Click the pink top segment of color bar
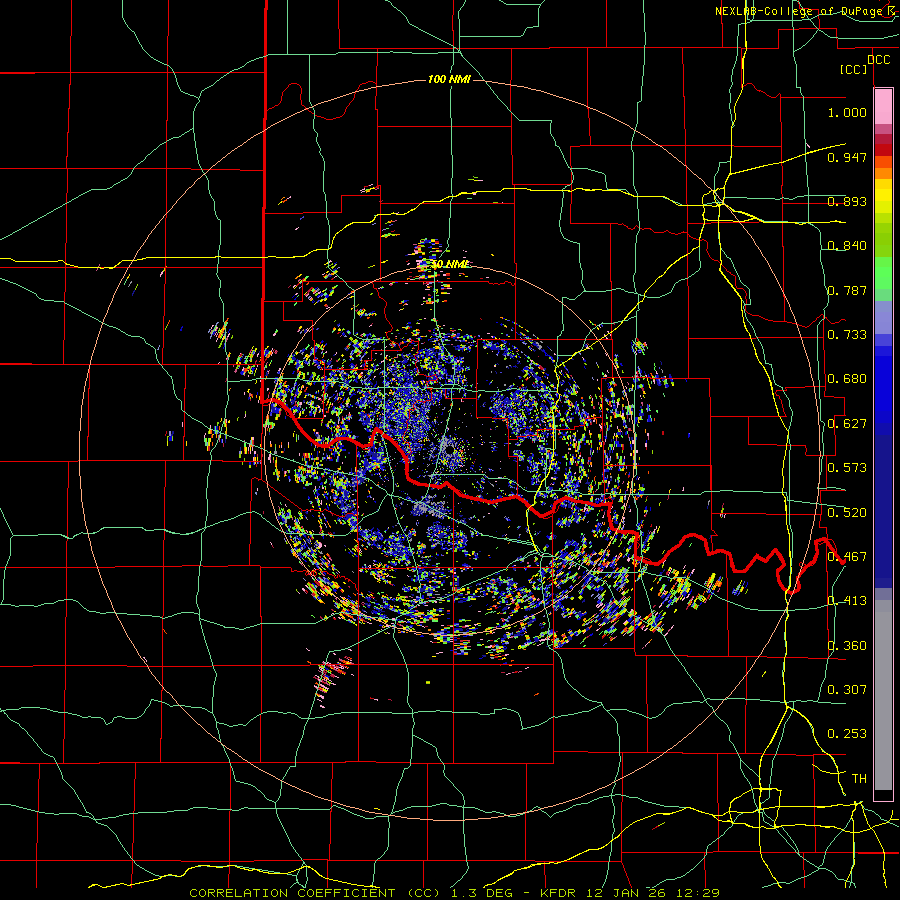 883,106
